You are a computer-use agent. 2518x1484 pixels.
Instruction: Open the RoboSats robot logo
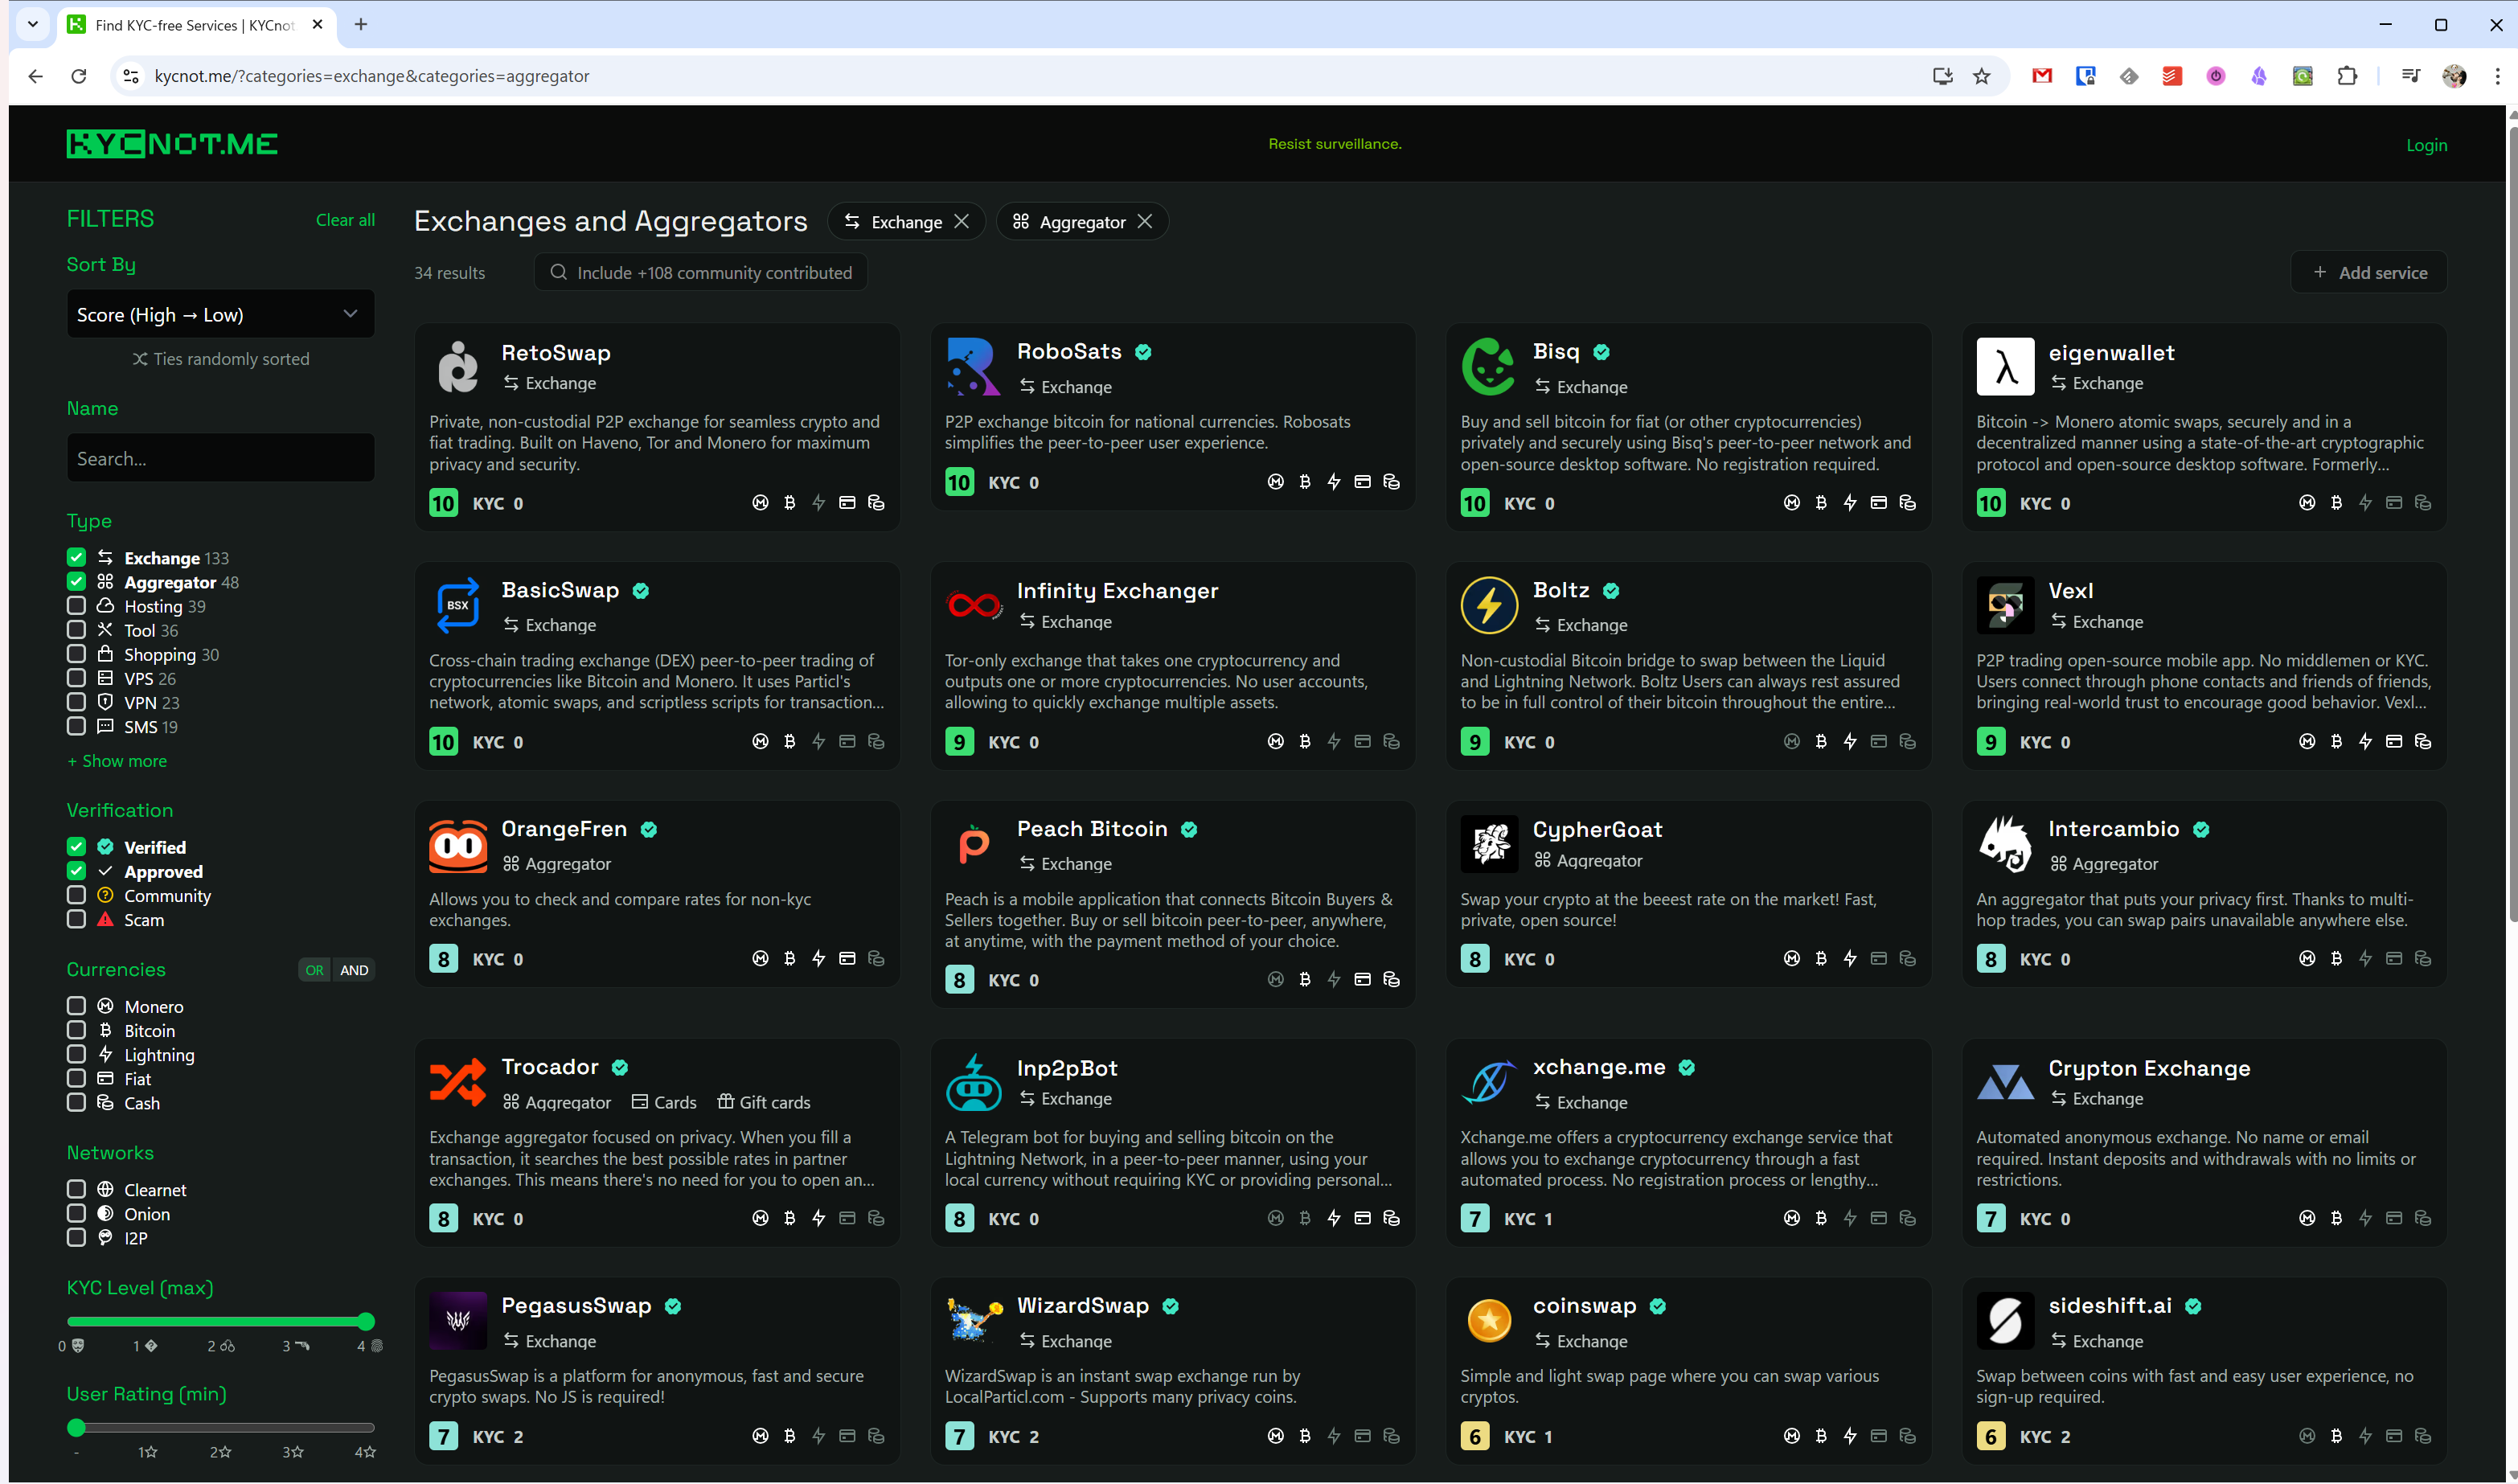click(972, 367)
